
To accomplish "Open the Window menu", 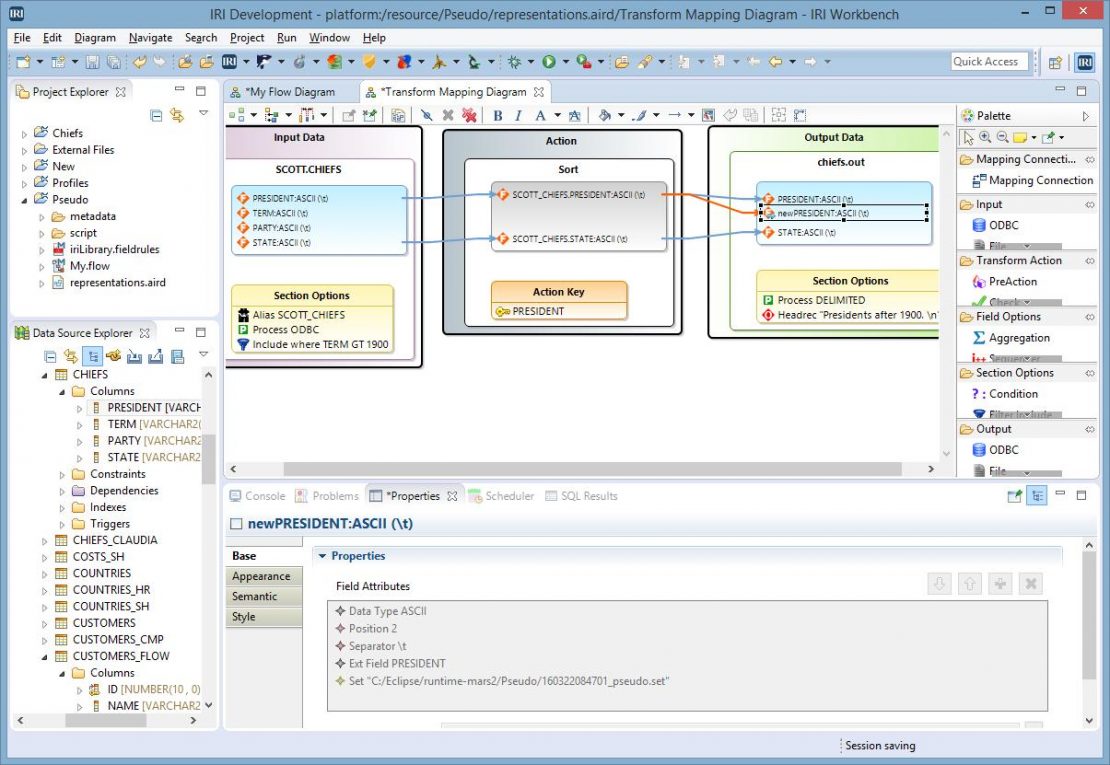I will [x=329, y=38].
